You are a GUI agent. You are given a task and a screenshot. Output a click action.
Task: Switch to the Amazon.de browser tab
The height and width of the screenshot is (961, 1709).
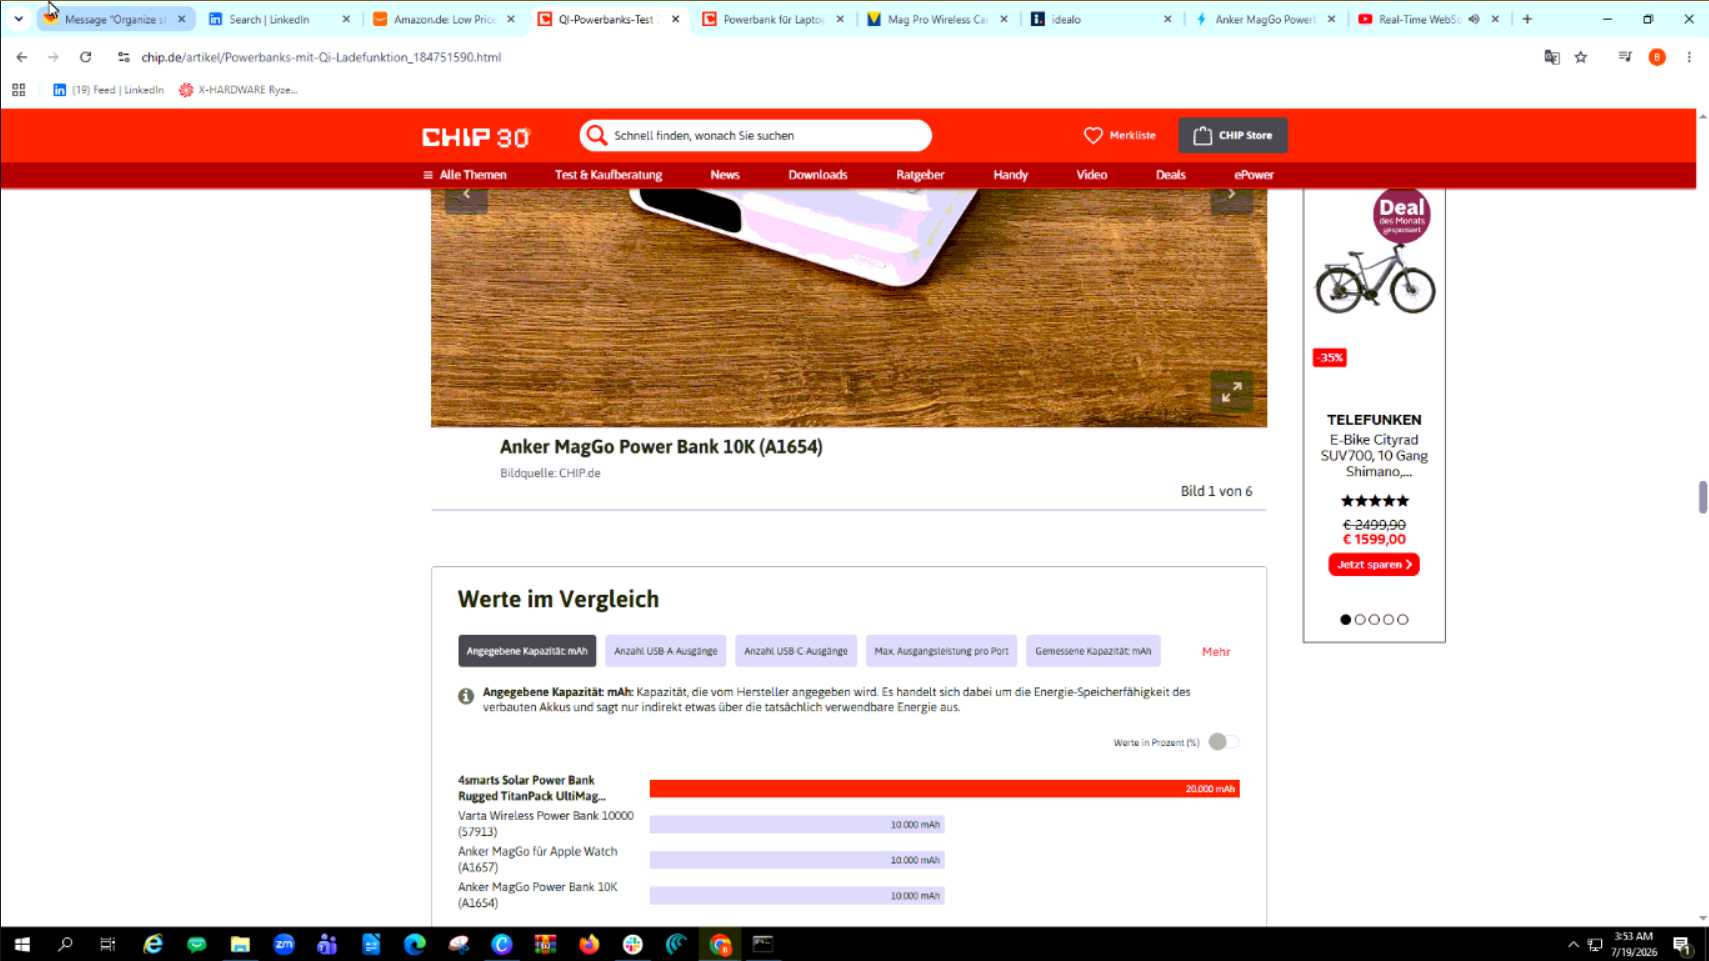444,19
